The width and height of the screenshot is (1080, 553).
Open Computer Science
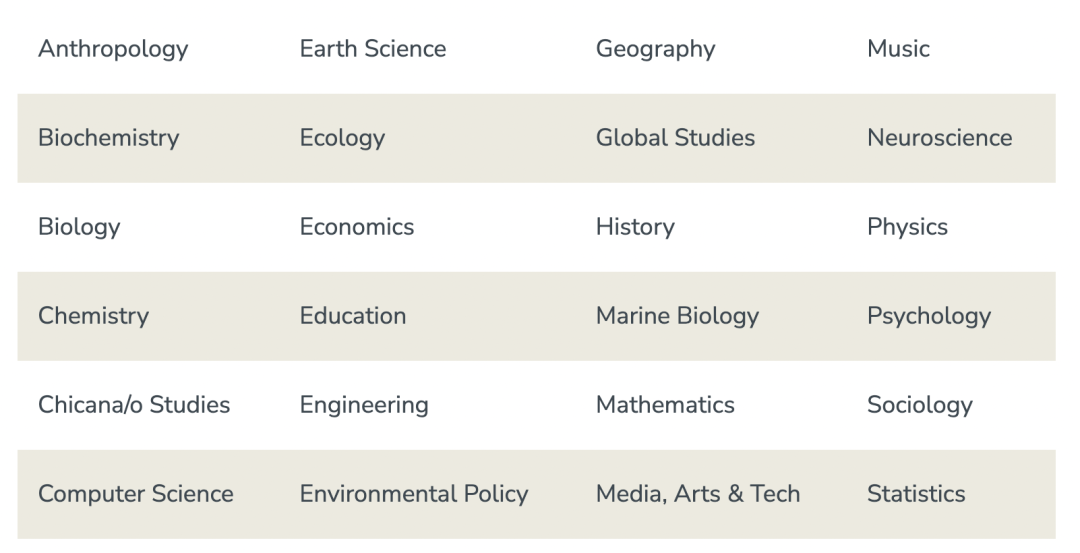coord(136,494)
